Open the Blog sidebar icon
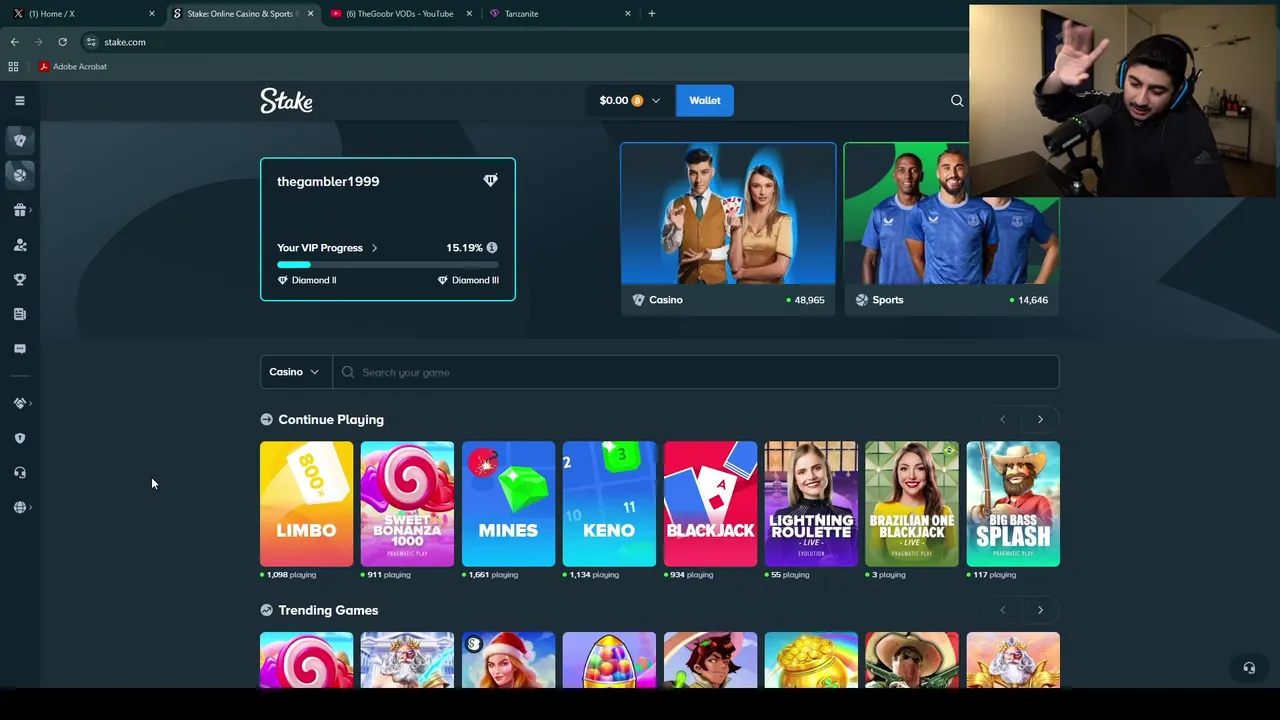The image size is (1280, 720). pos(20,314)
